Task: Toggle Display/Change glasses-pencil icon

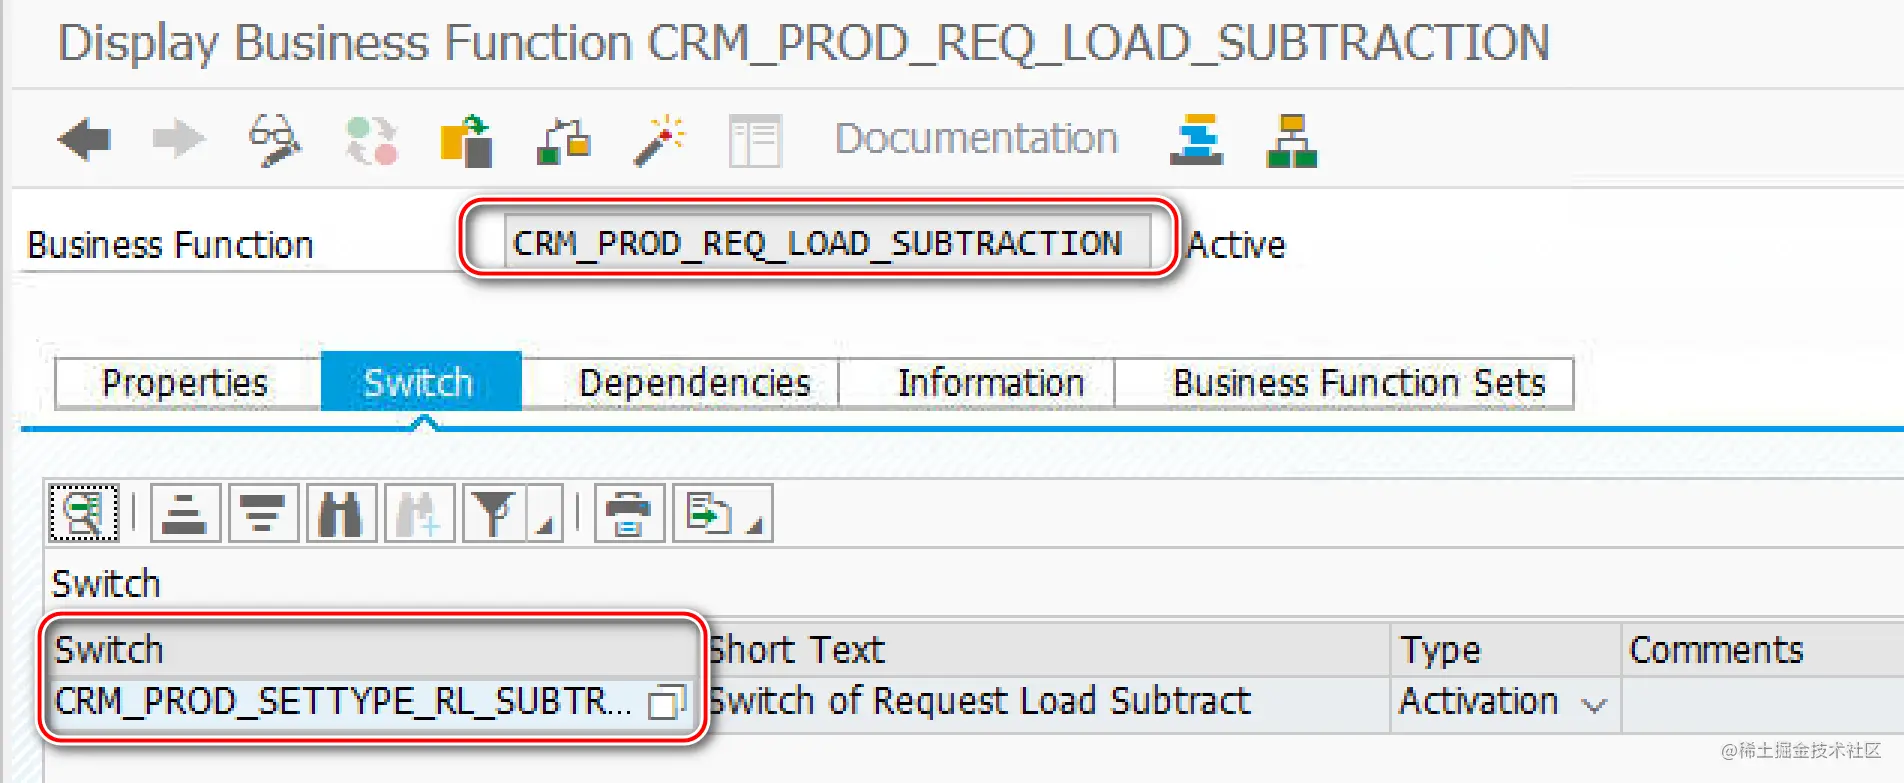Action: [x=275, y=139]
